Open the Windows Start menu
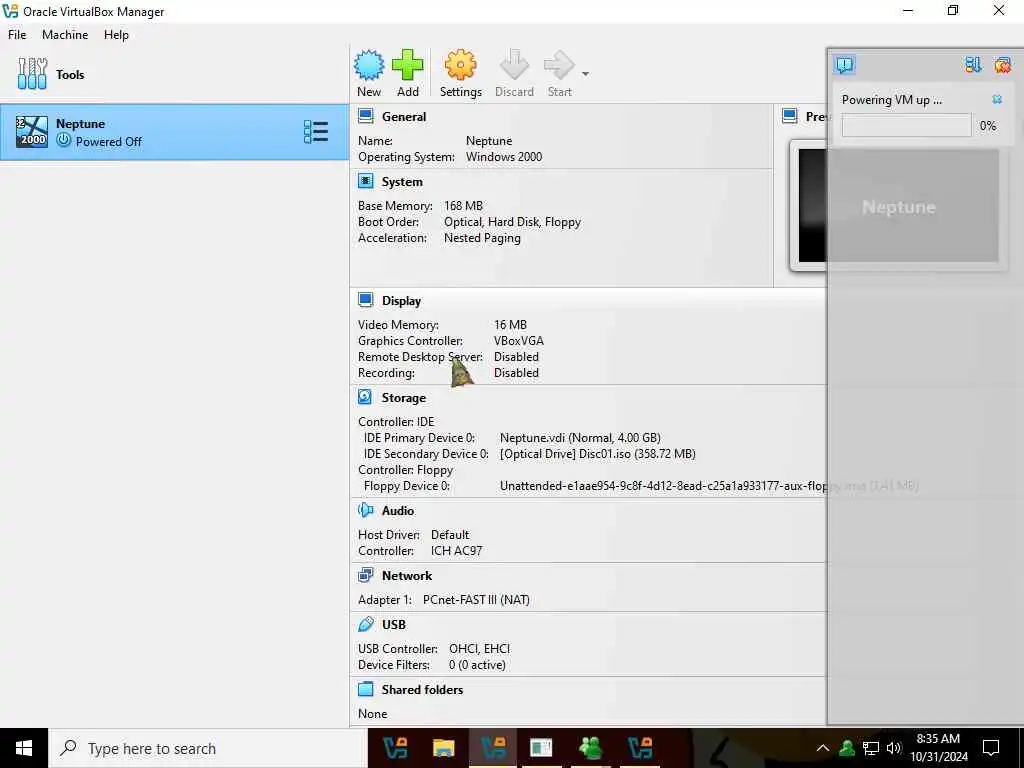 [24, 748]
